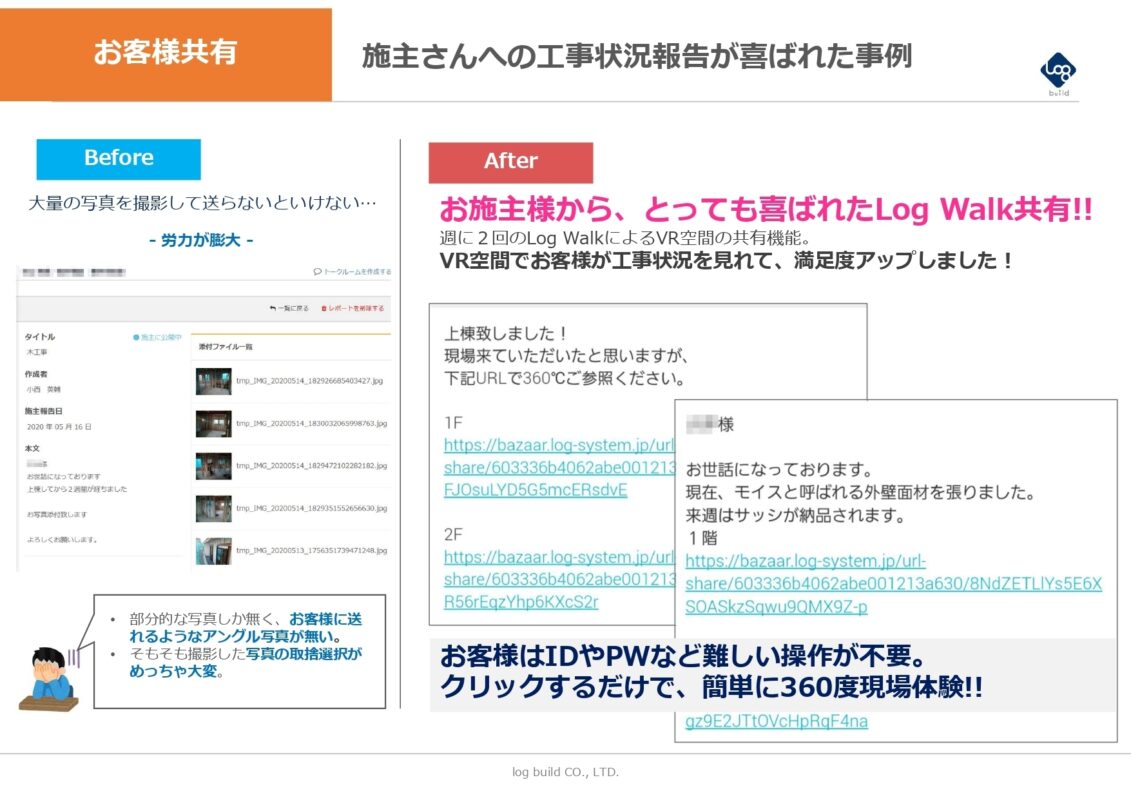The width and height of the screenshot is (1131, 800).
Task: Click the 作成者 field label
Action: pyautogui.click(x=36, y=374)
